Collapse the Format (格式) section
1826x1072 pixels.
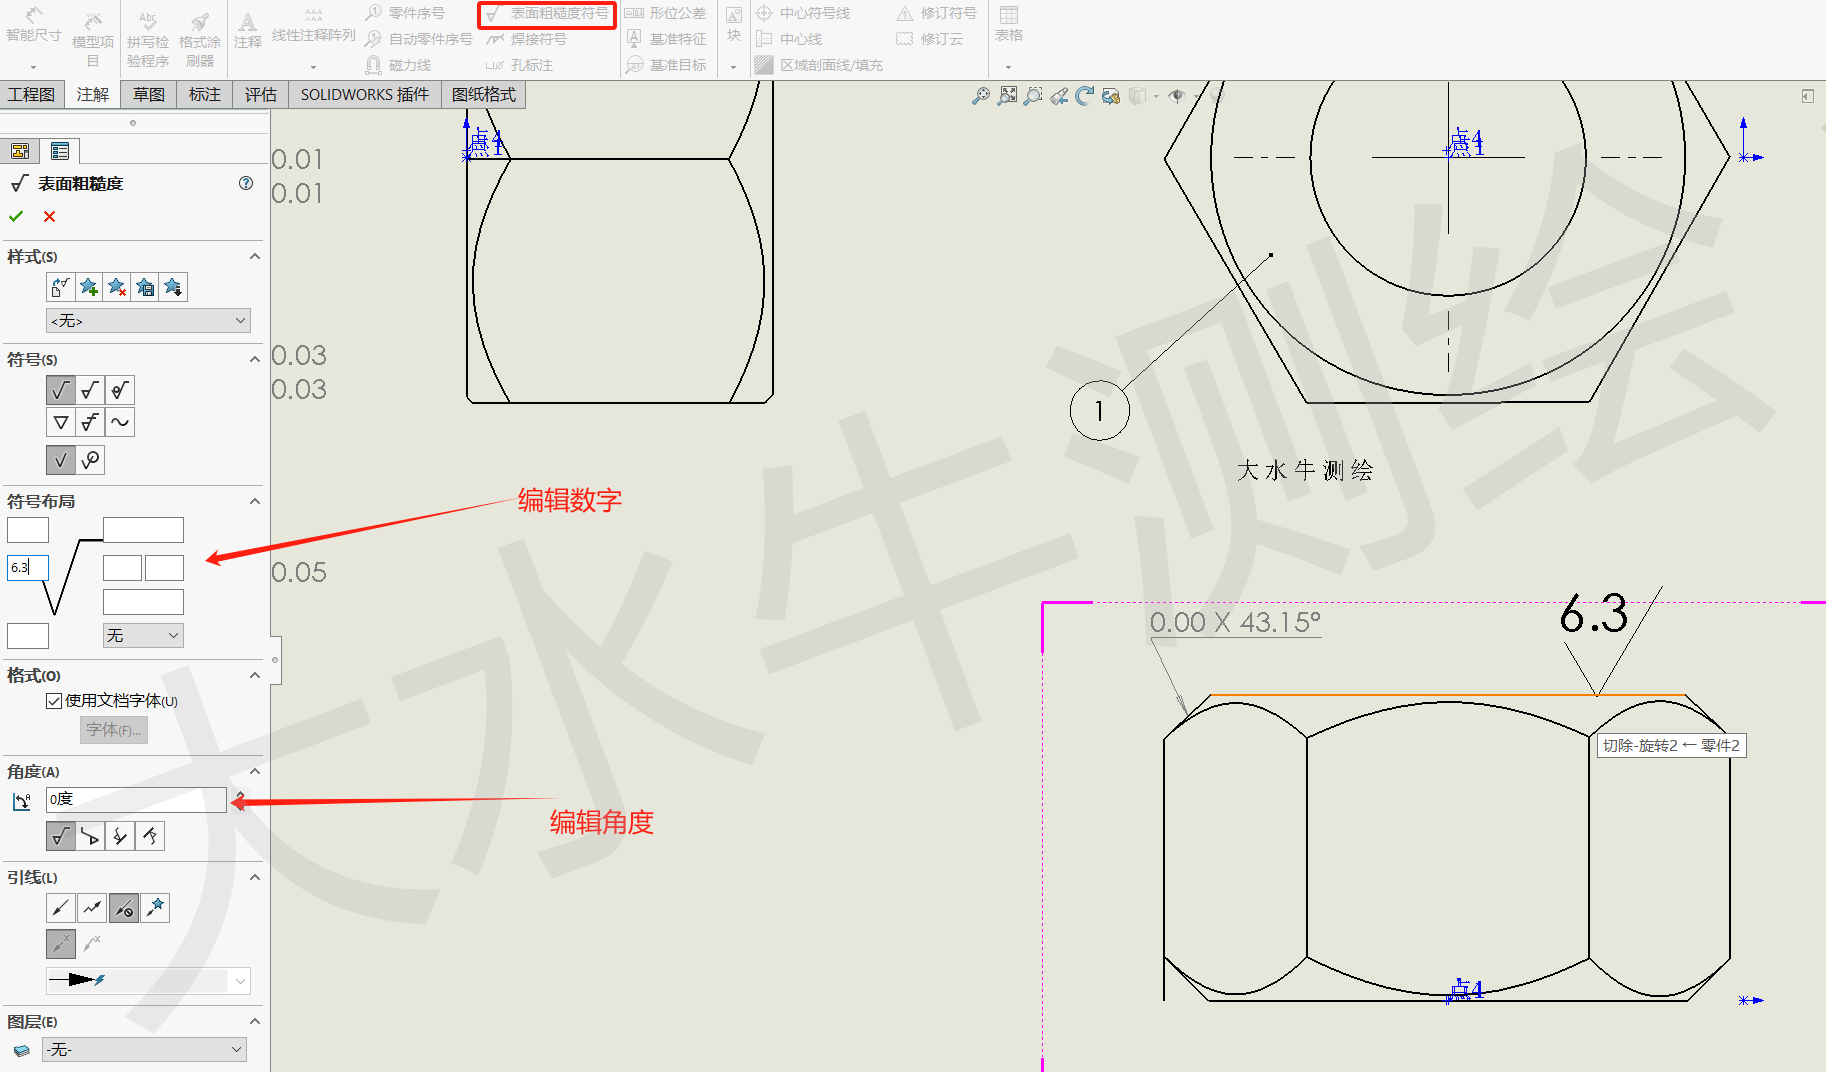255,675
